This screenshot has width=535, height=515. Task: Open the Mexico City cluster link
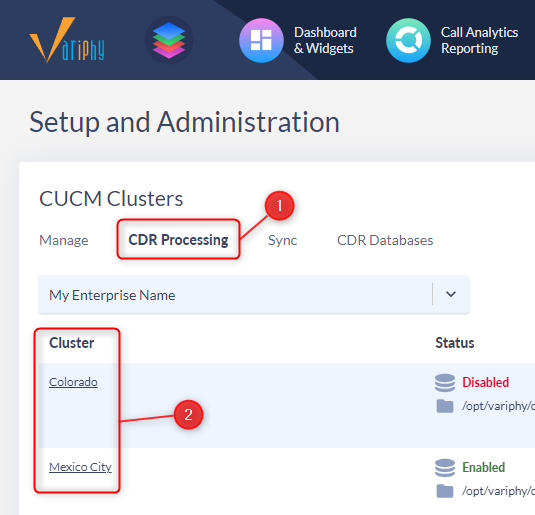81,467
